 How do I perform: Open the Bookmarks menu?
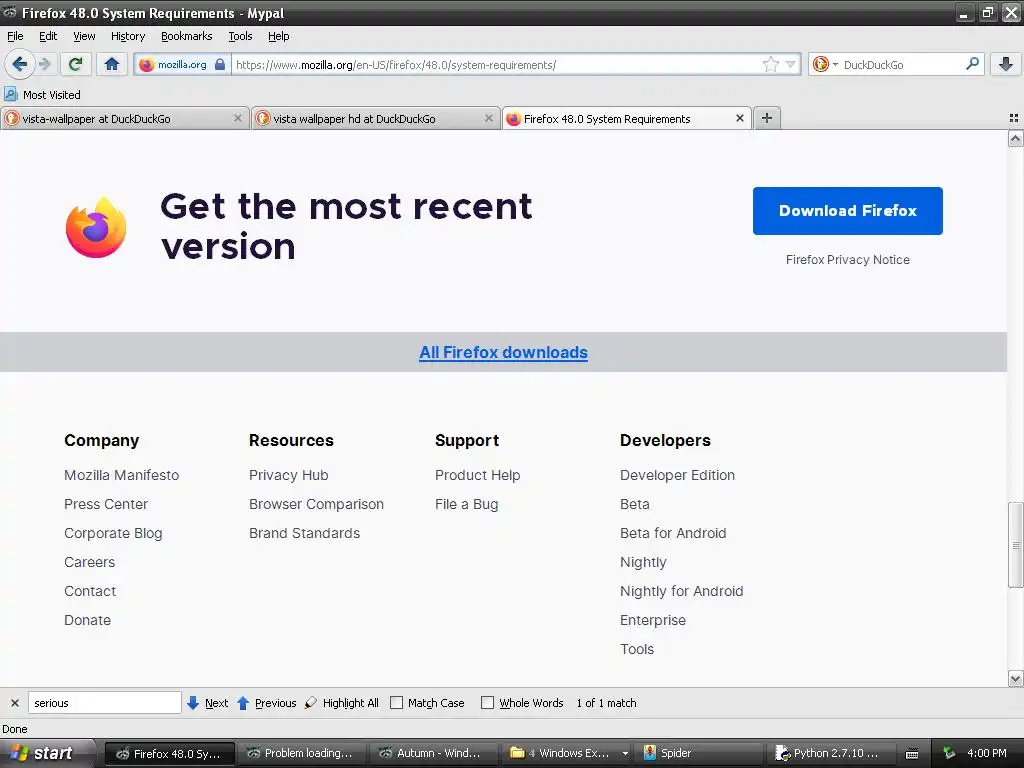tap(186, 36)
